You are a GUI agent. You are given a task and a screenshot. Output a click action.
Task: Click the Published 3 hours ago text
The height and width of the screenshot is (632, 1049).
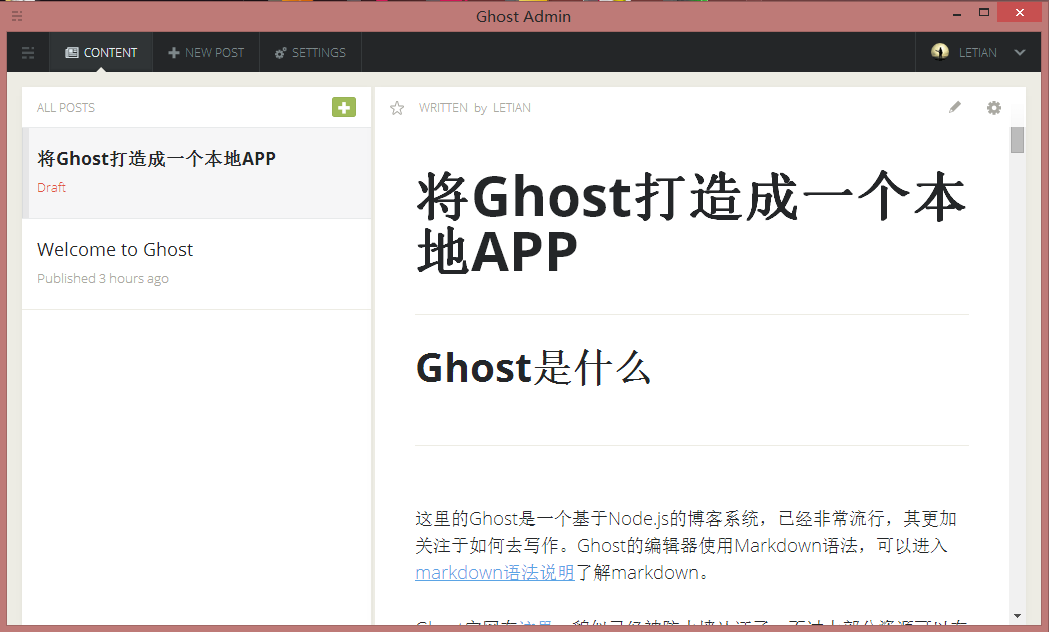point(103,278)
